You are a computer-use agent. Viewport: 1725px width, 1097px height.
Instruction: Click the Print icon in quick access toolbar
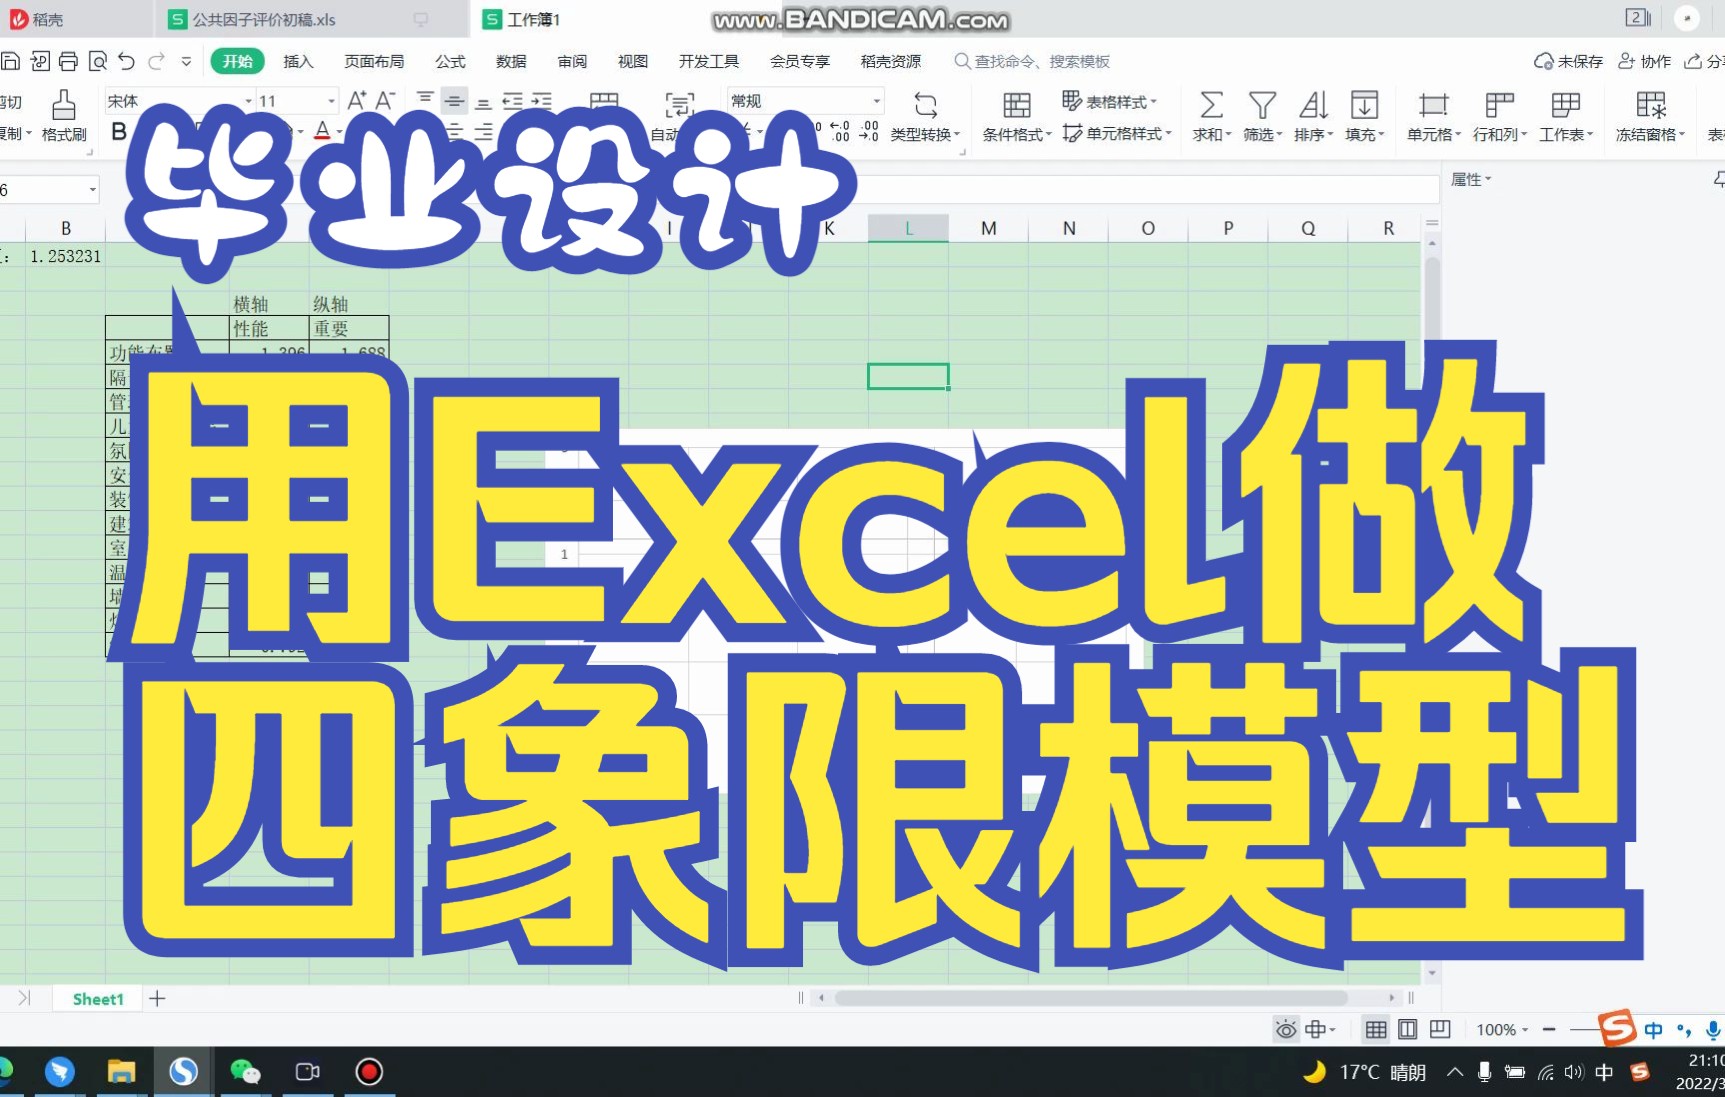pyautogui.click(x=68, y=61)
